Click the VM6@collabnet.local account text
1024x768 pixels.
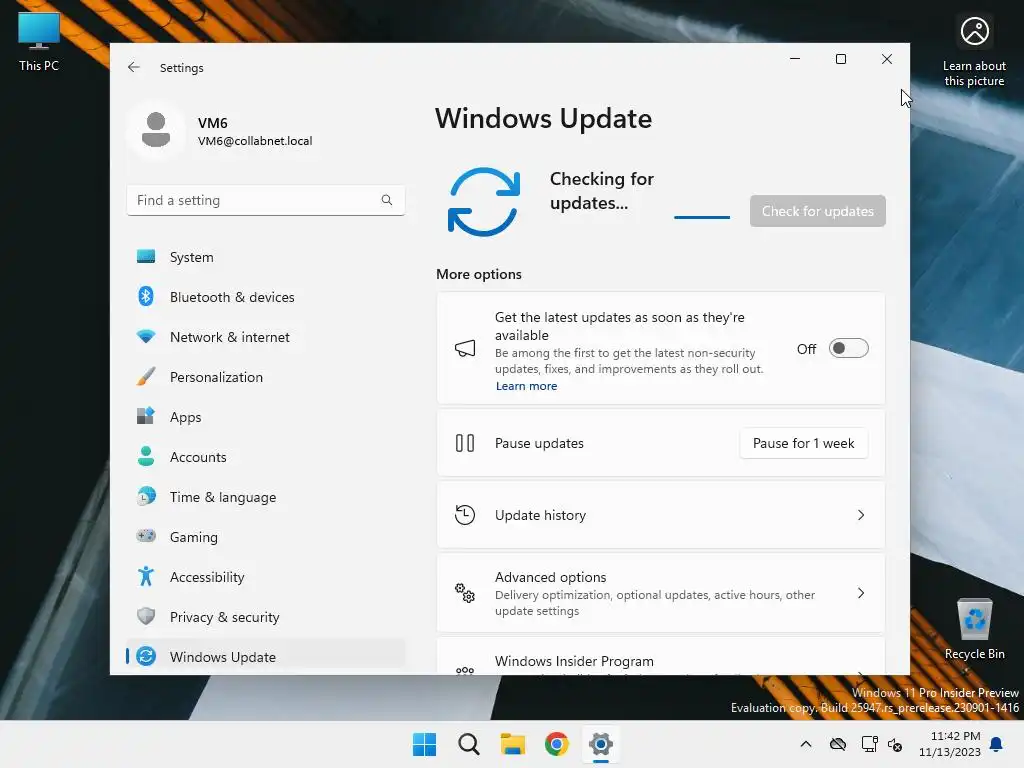point(255,141)
